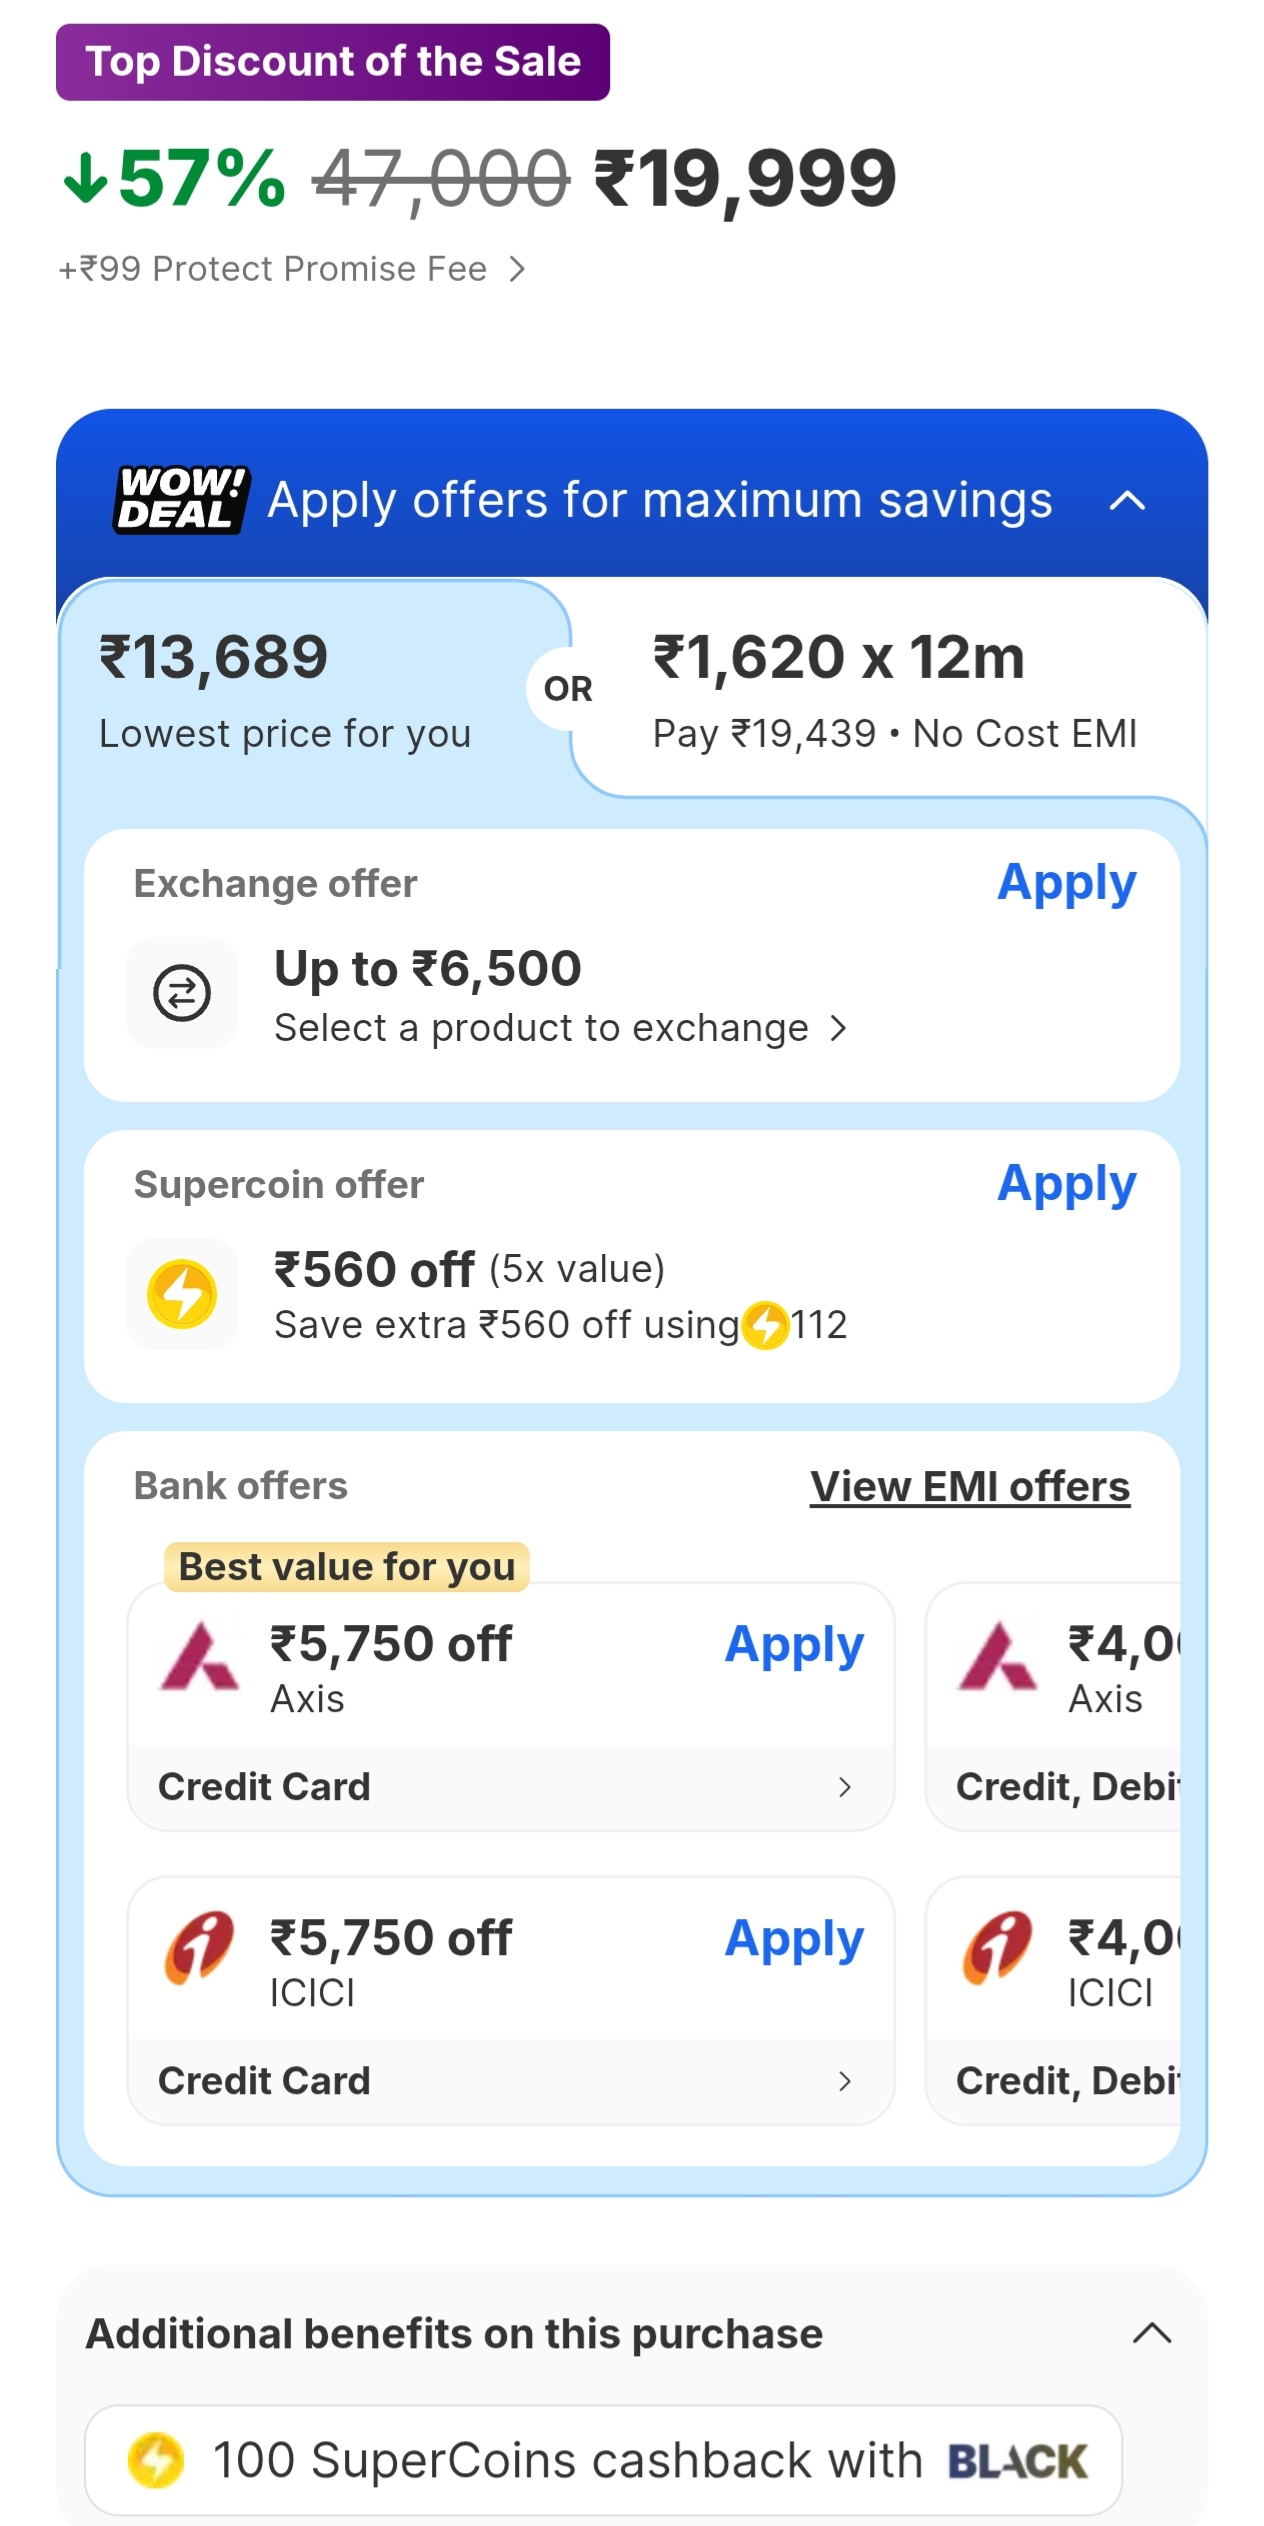
Task: Click the Supercoin lightning bolt icon
Action: [181, 1293]
